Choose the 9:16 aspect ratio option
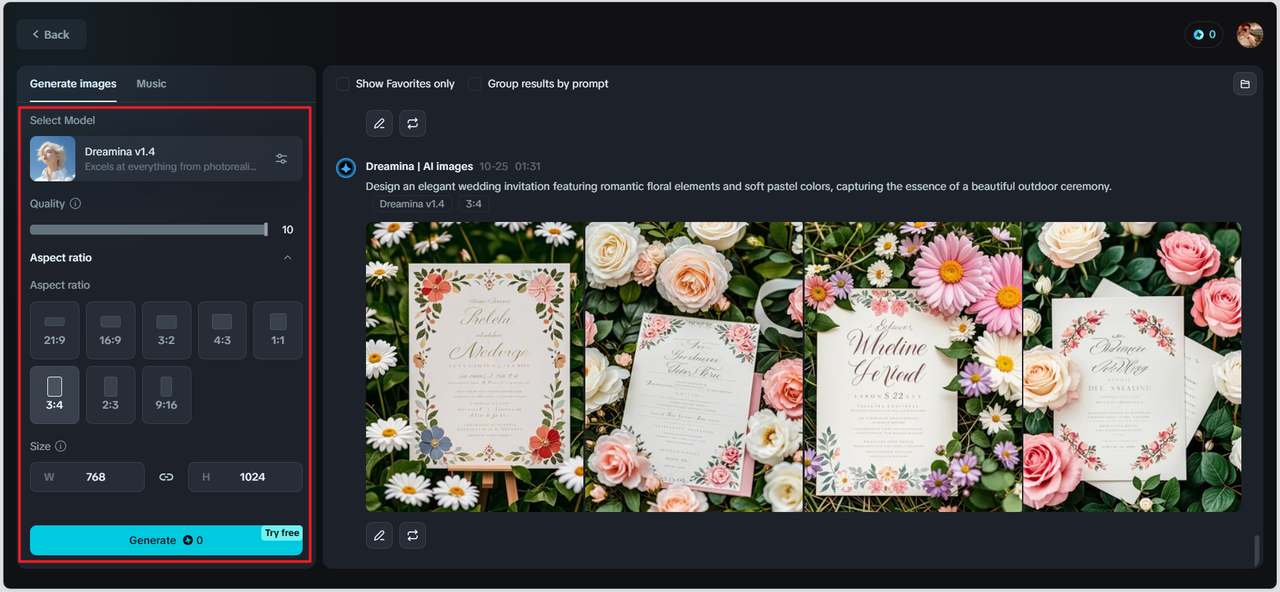 pyautogui.click(x=166, y=394)
